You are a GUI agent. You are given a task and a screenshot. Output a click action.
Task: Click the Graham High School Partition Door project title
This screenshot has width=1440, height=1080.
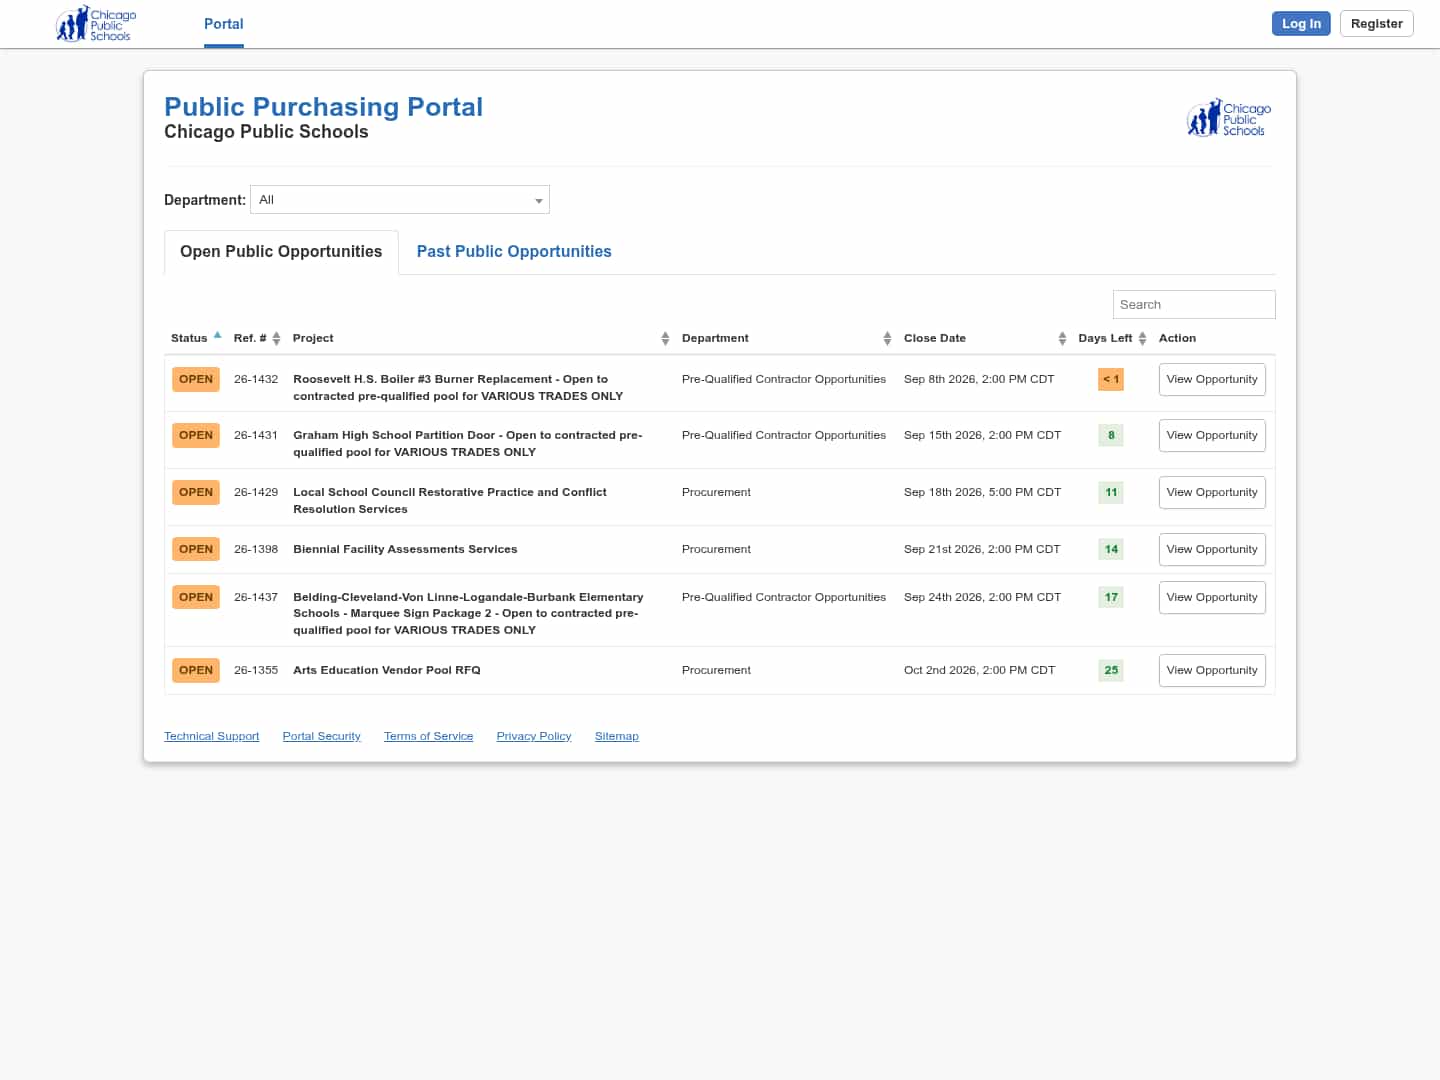pos(468,444)
